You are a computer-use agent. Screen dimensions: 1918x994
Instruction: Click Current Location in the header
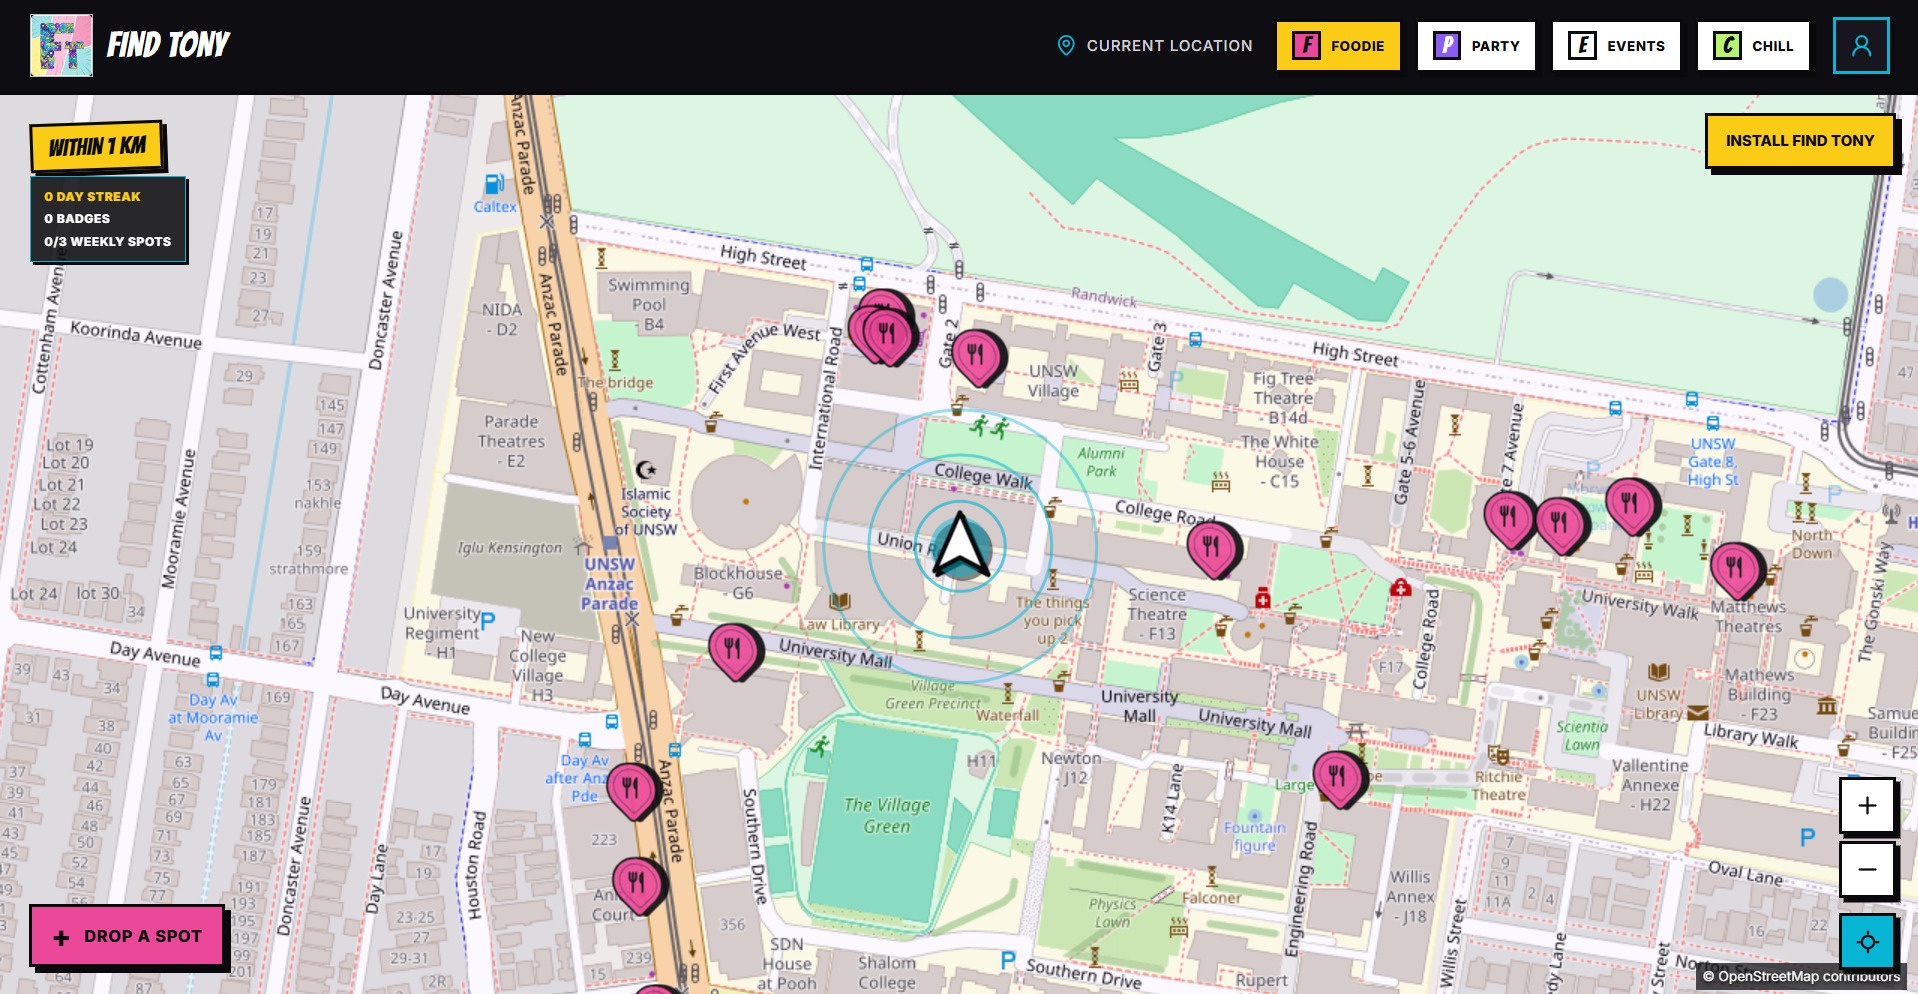[x=1155, y=46]
